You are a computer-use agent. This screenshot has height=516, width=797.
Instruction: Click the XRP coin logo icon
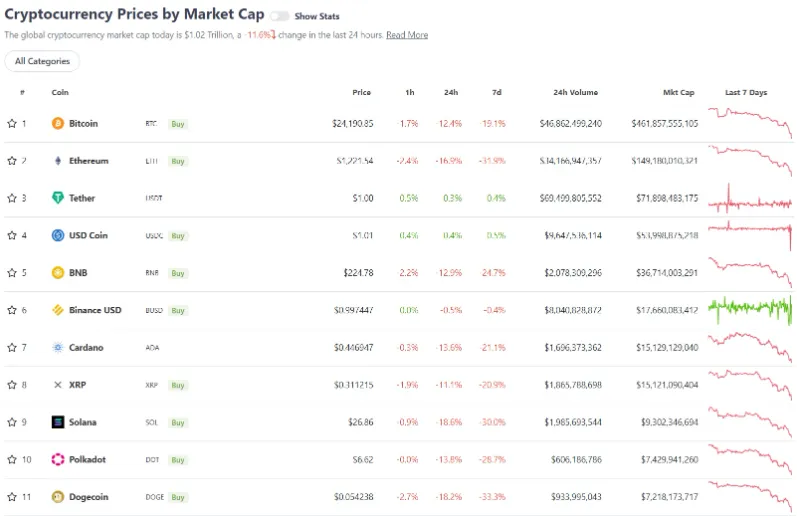tap(58, 385)
